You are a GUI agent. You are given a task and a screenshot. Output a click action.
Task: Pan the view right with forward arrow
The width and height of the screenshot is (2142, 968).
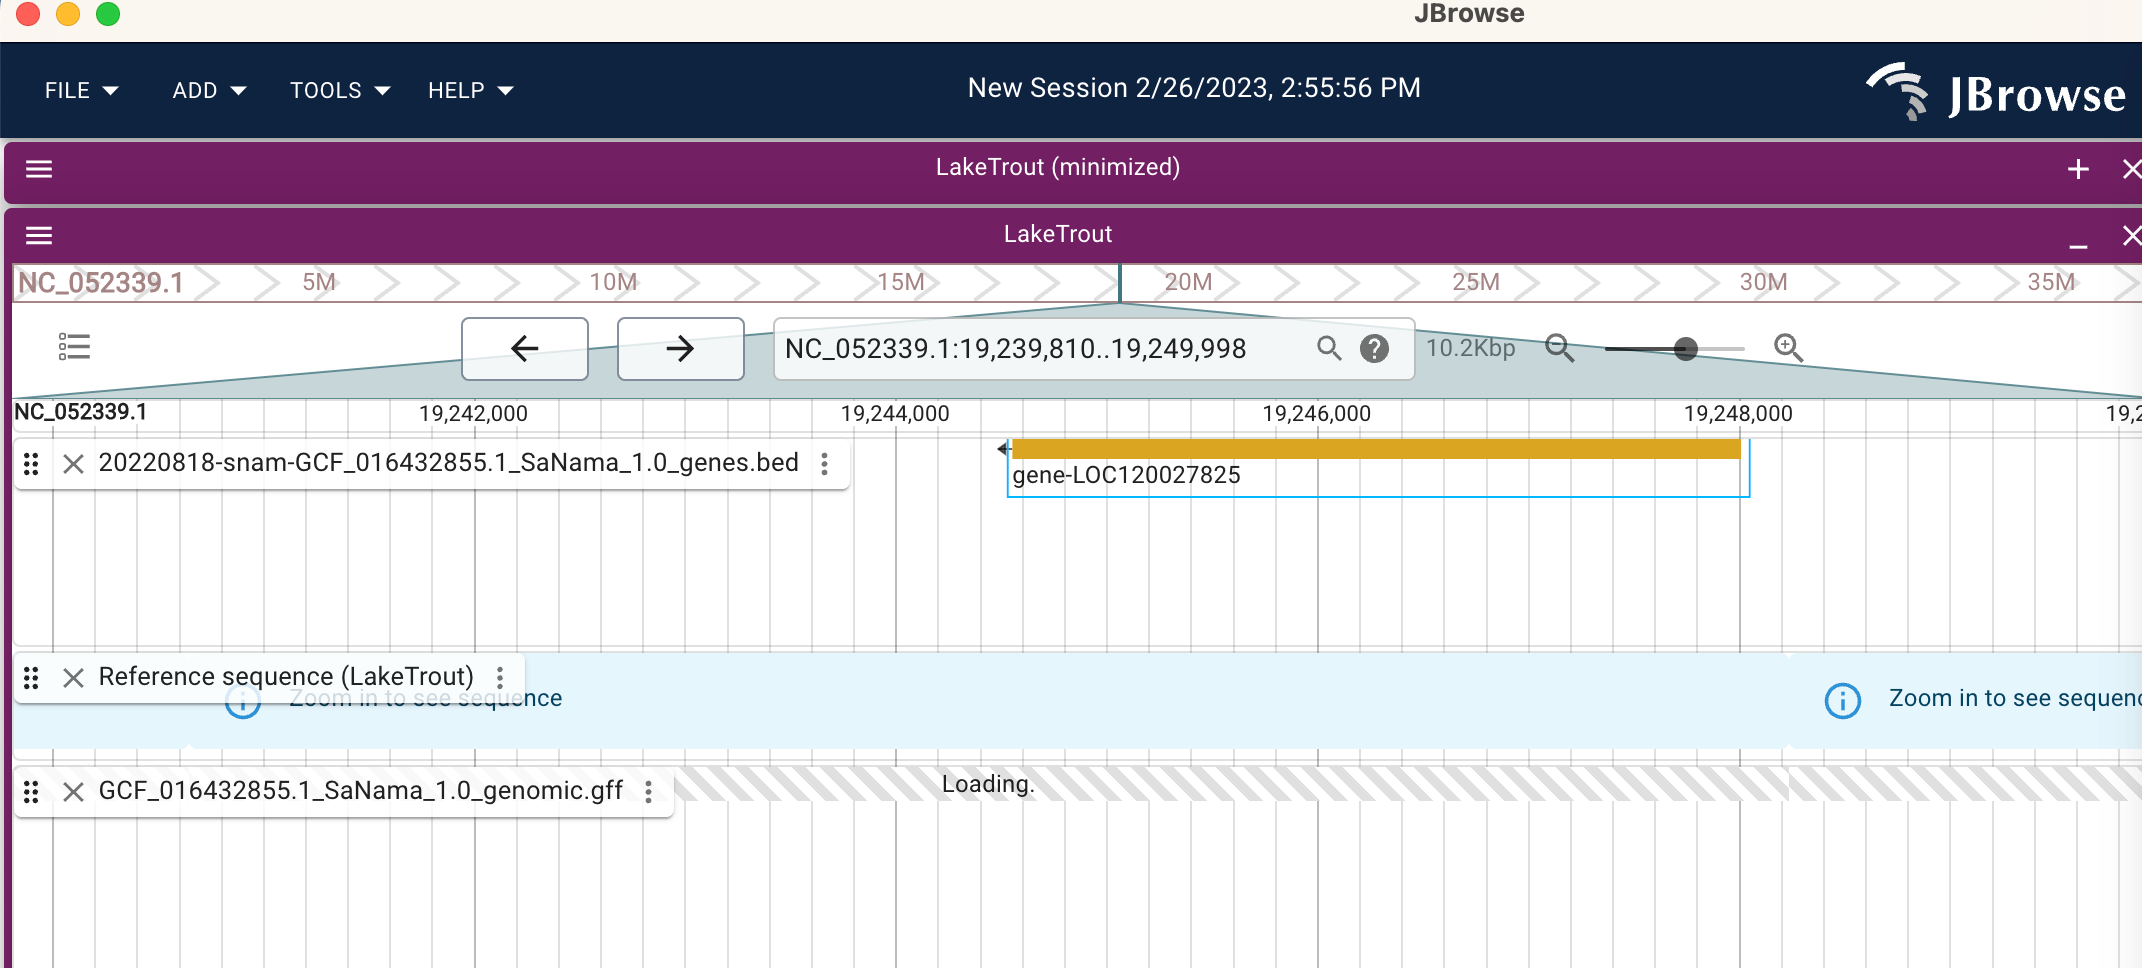(x=680, y=349)
